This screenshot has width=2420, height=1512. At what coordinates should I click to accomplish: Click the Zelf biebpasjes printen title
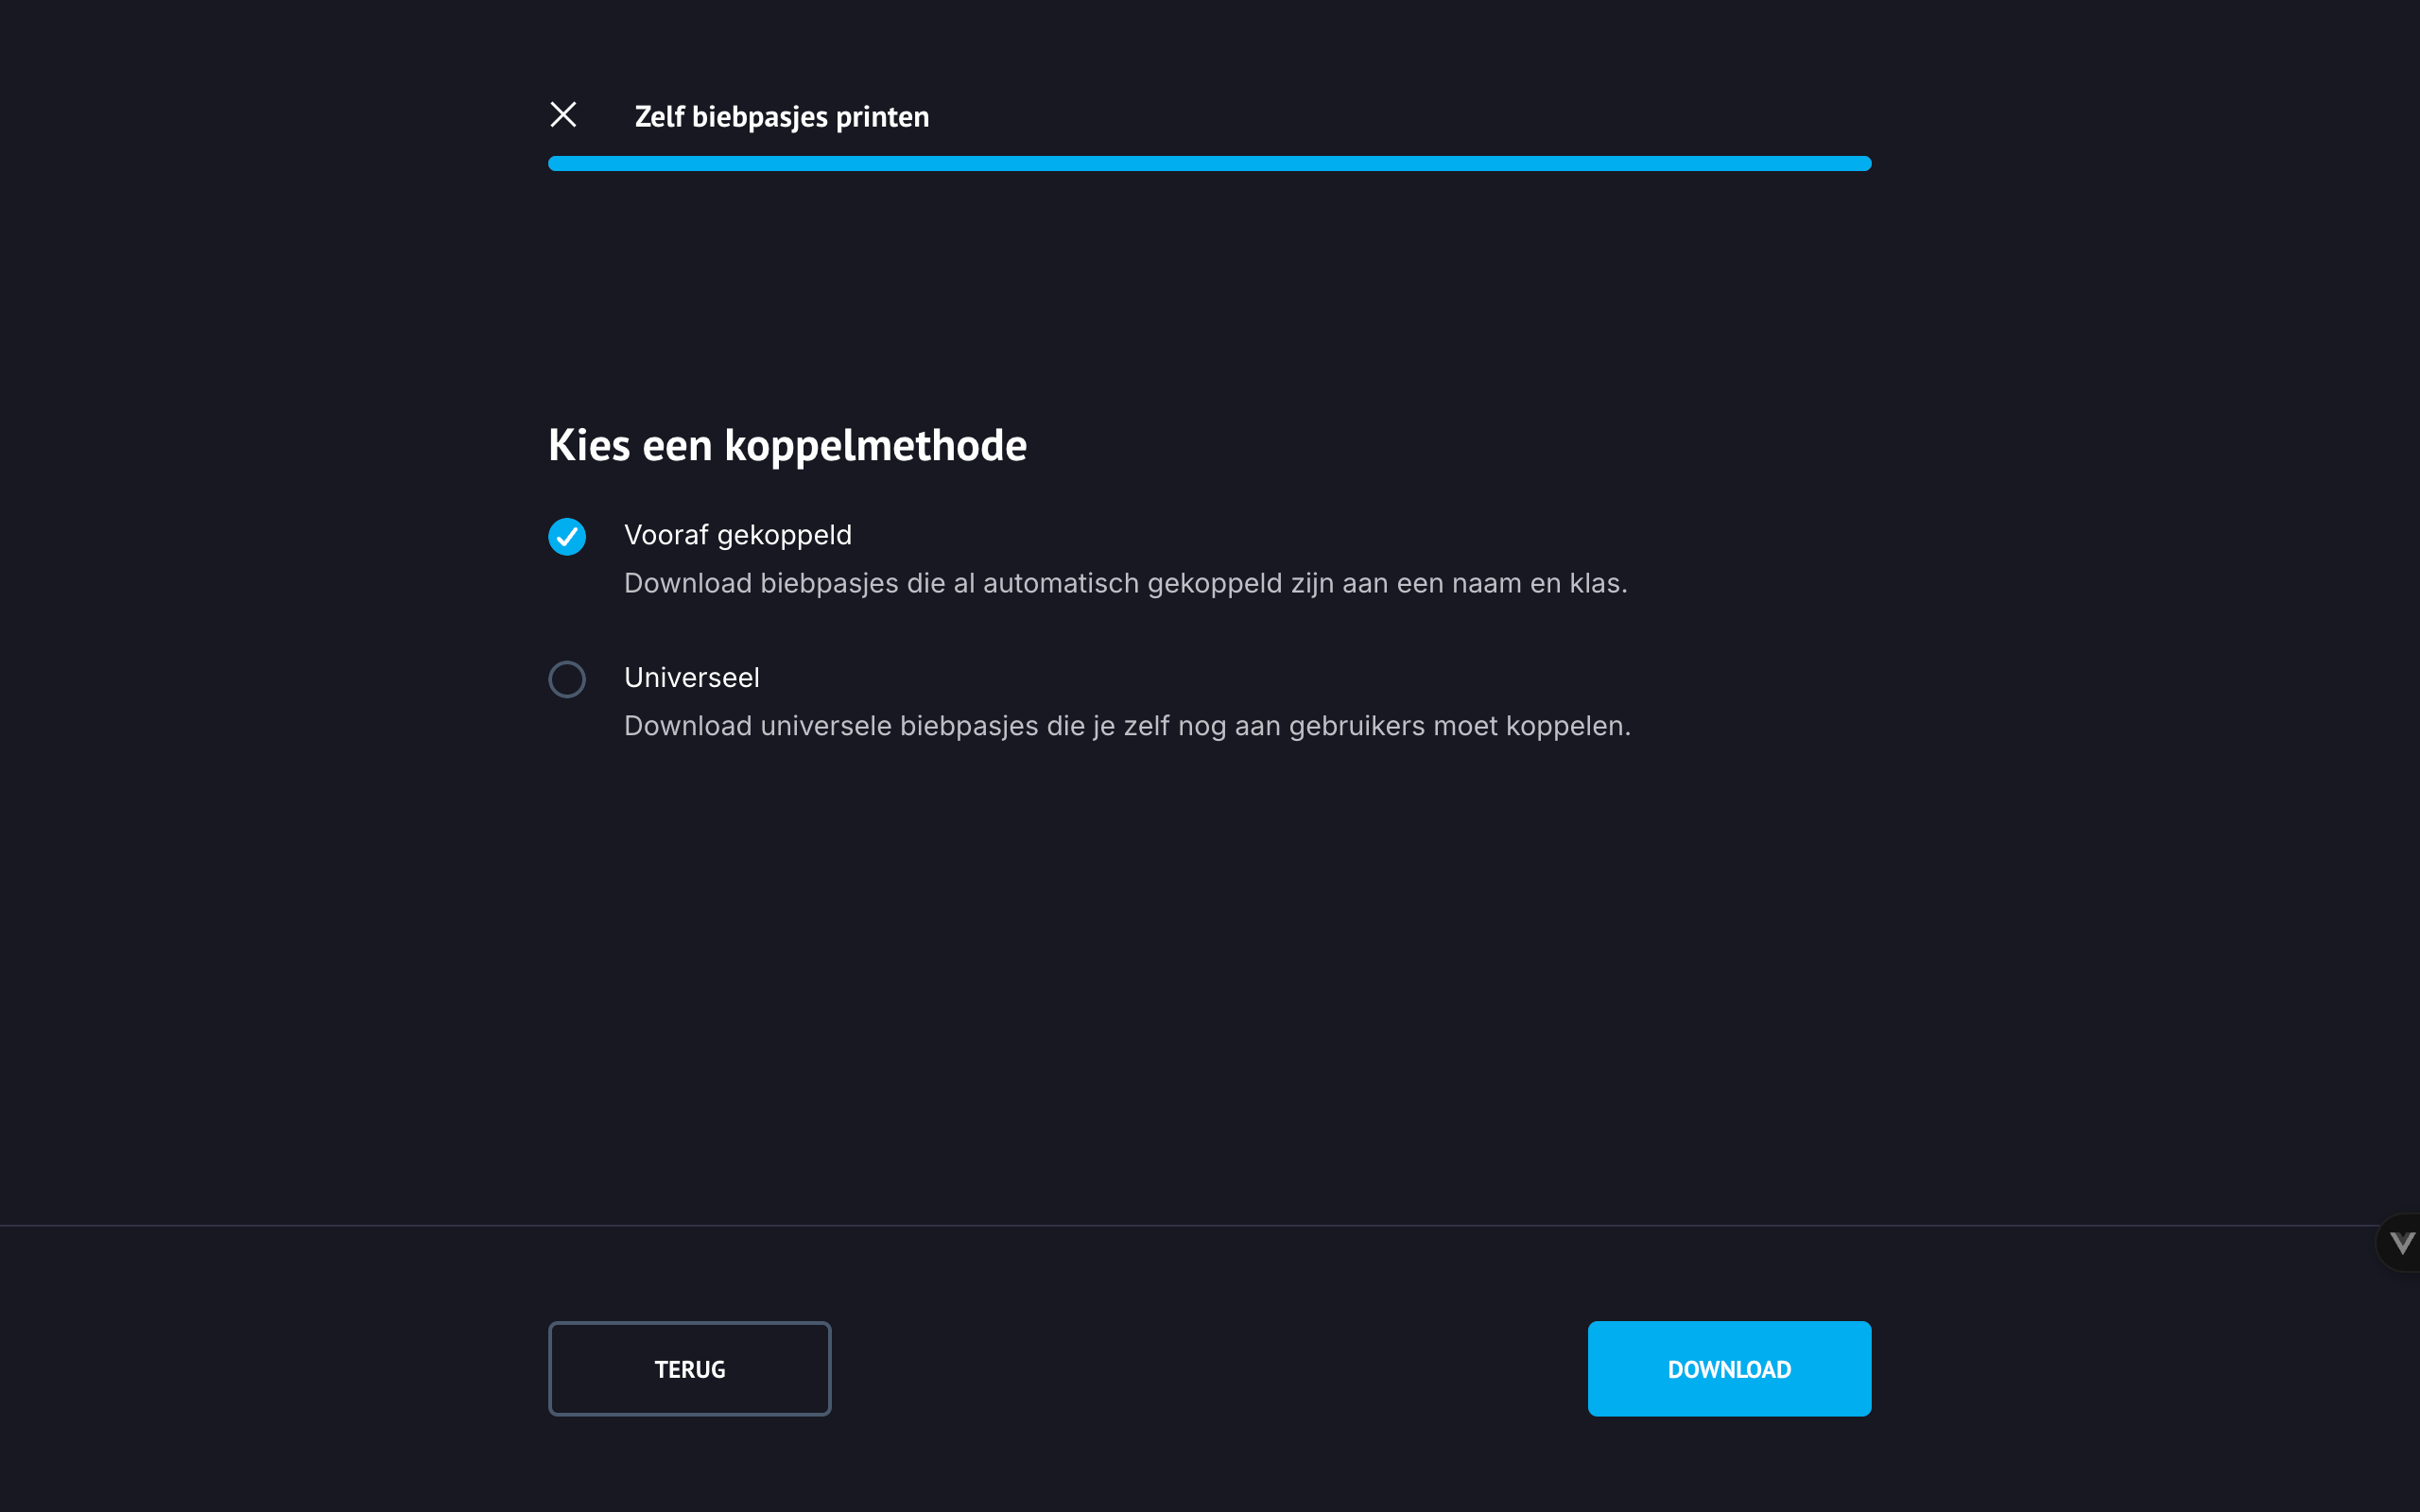tap(781, 117)
